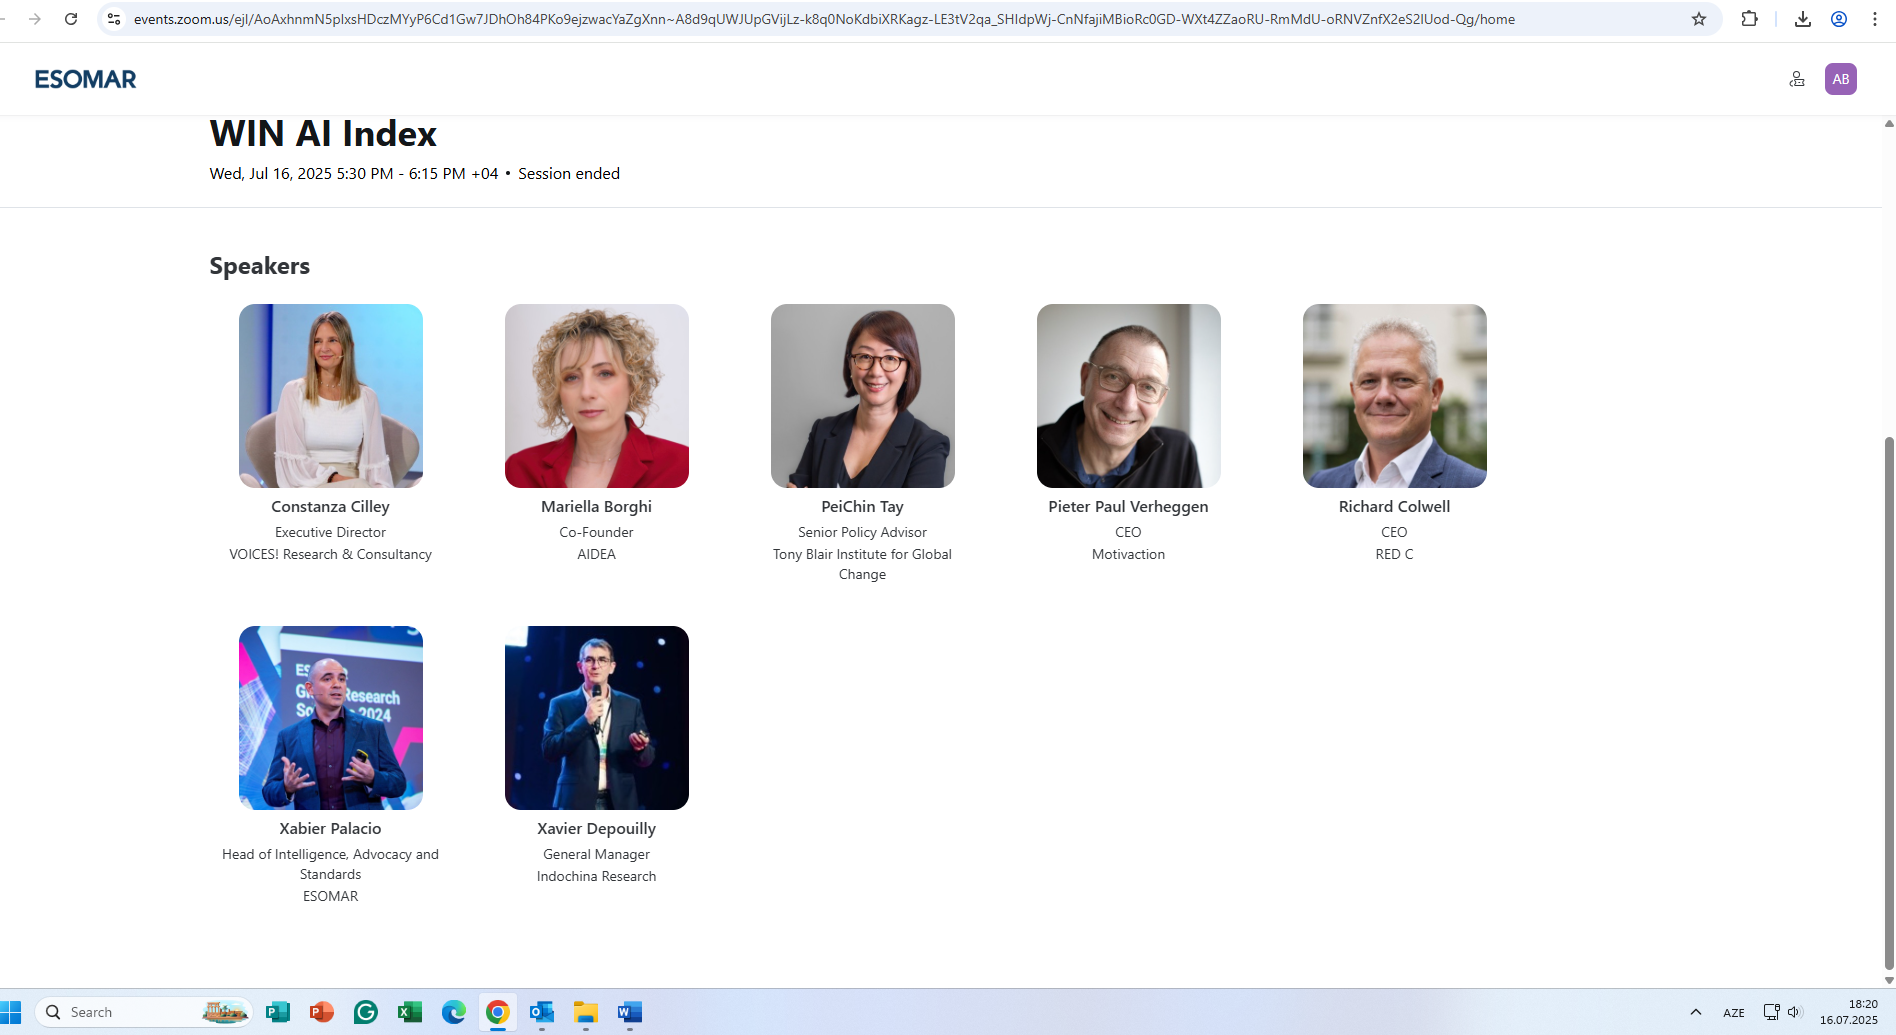Select 'Motivaction' company text

pyautogui.click(x=1129, y=554)
